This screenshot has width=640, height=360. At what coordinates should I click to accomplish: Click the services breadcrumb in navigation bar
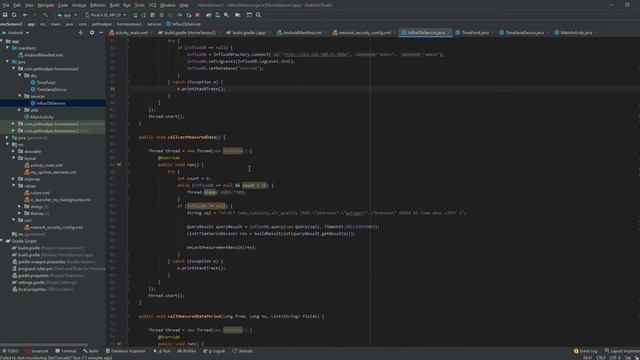tap(154, 24)
